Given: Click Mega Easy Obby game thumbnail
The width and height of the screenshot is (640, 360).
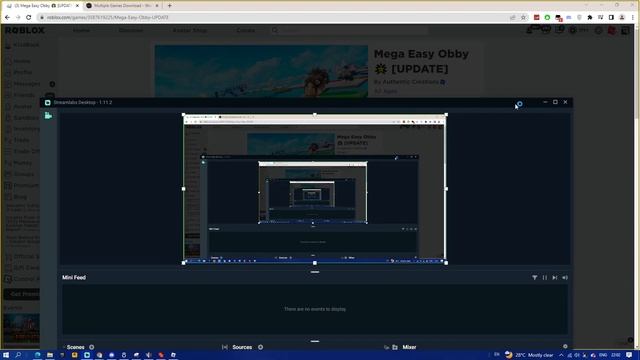Looking at the screenshot, I should coord(261,71).
